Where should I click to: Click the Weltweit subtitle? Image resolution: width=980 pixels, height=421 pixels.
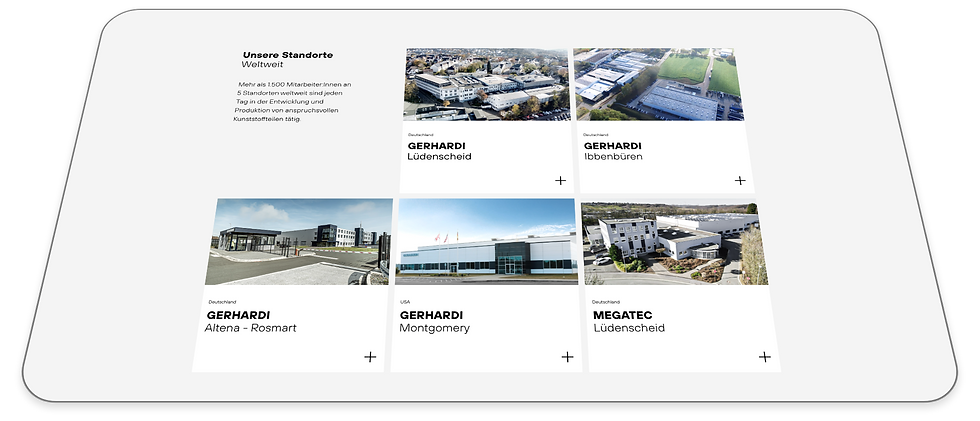coord(262,64)
